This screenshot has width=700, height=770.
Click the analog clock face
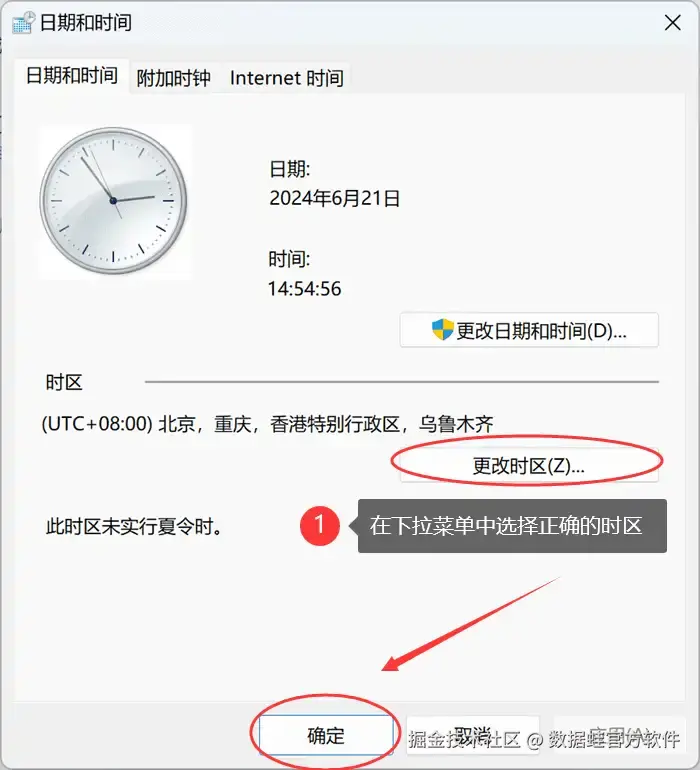[x=113, y=200]
